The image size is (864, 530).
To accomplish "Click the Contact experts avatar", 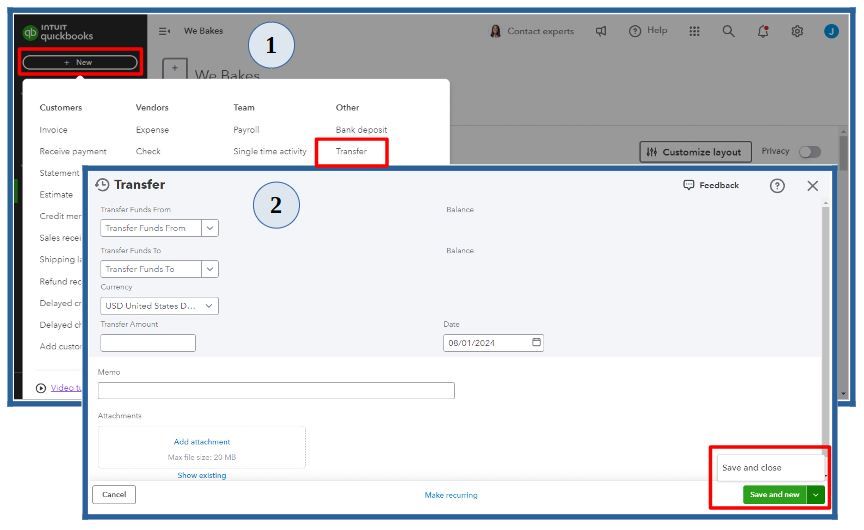I will [x=495, y=31].
